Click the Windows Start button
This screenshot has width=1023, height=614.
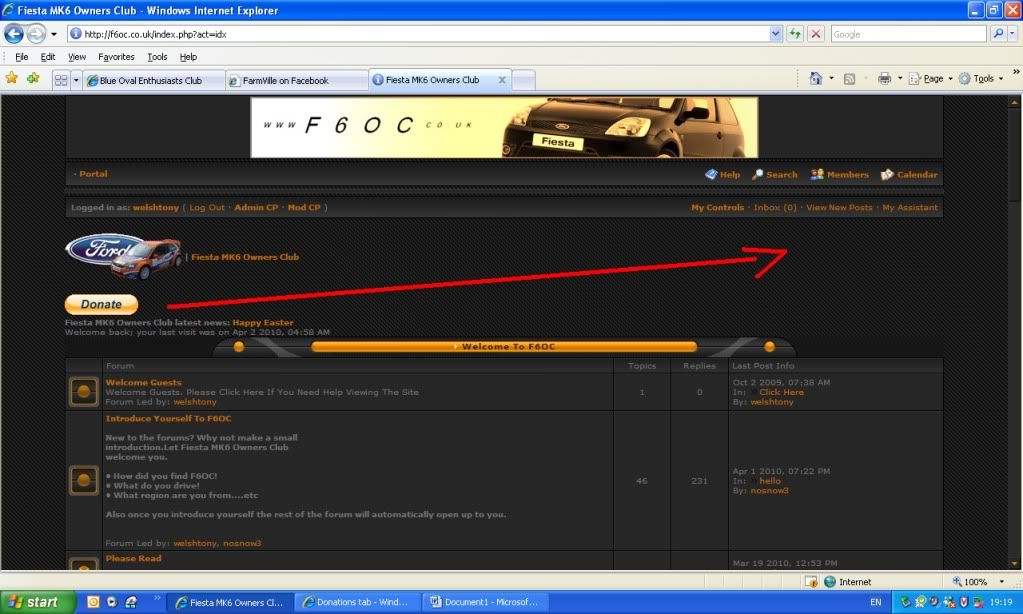point(38,602)
